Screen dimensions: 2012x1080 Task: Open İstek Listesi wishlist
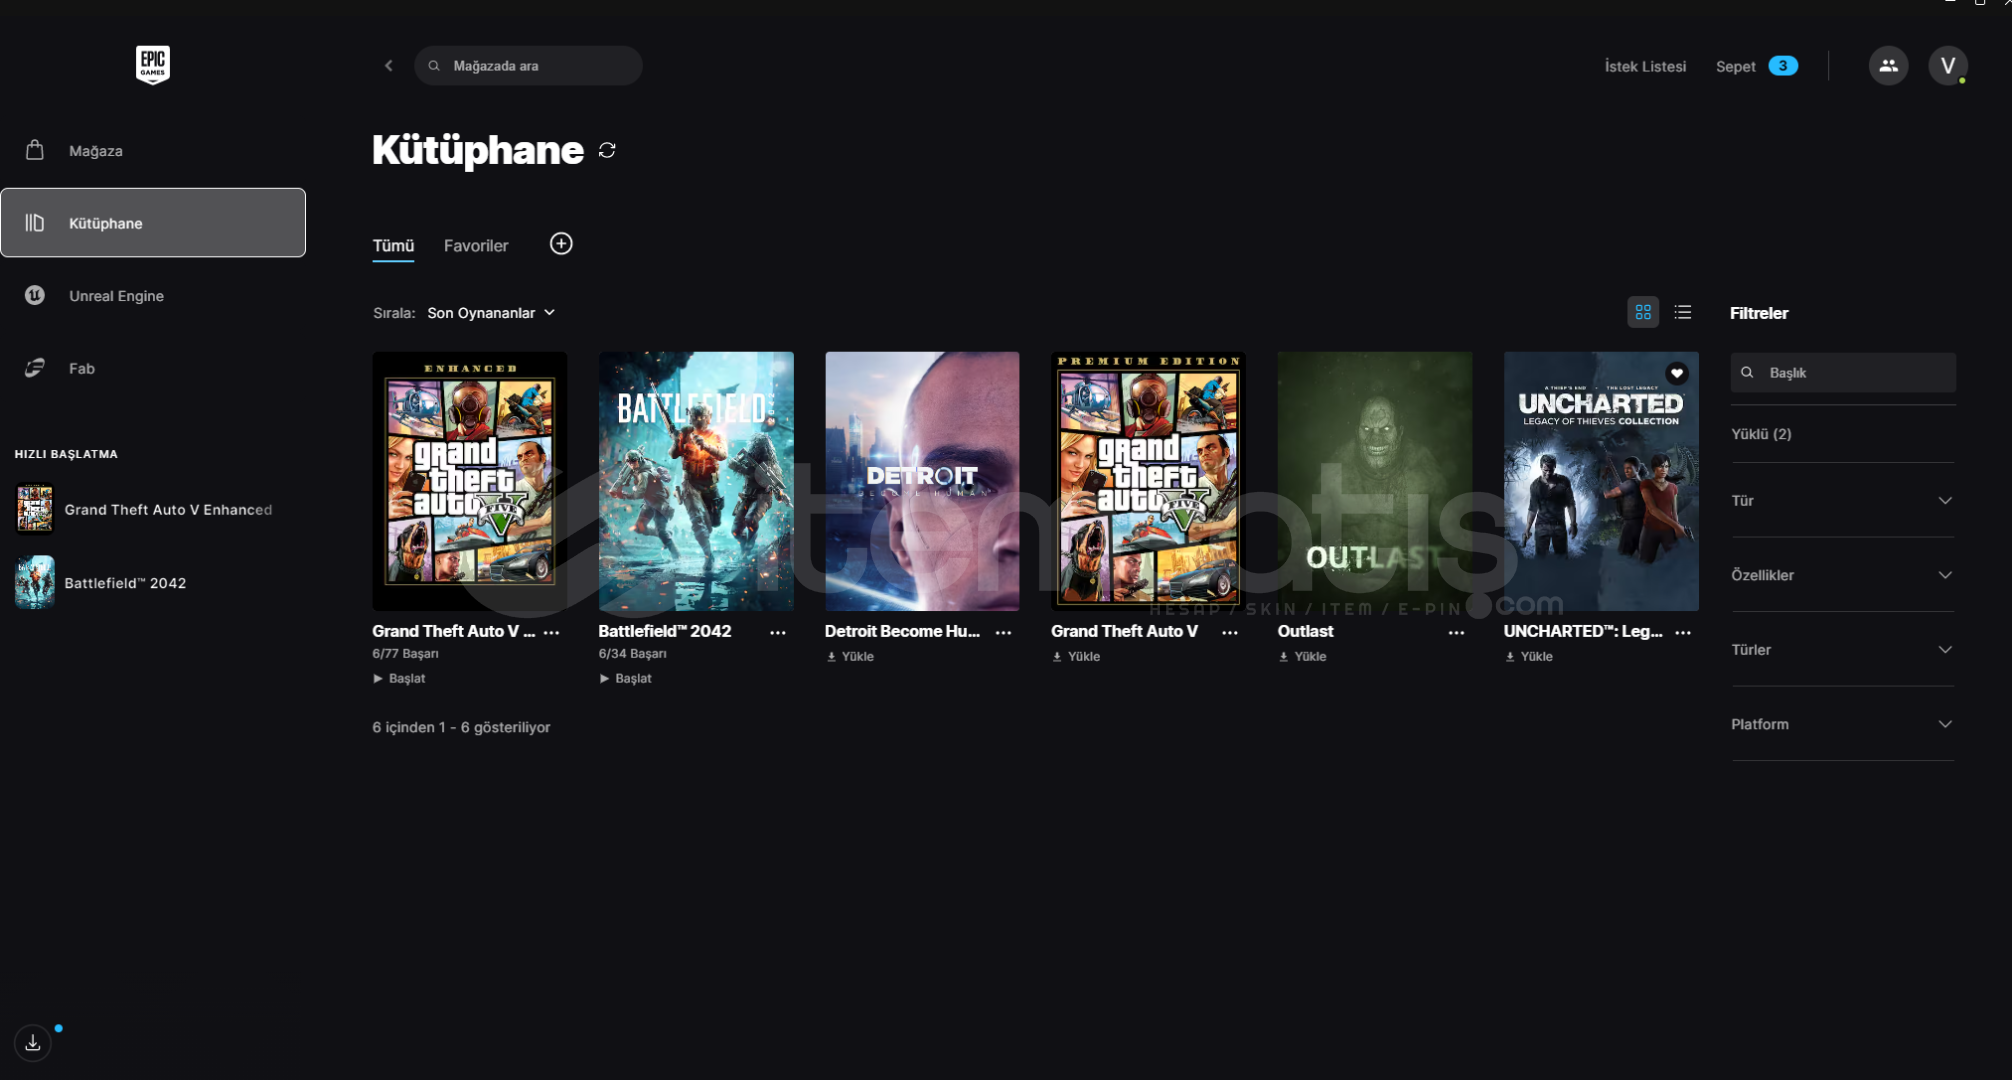1645,66
